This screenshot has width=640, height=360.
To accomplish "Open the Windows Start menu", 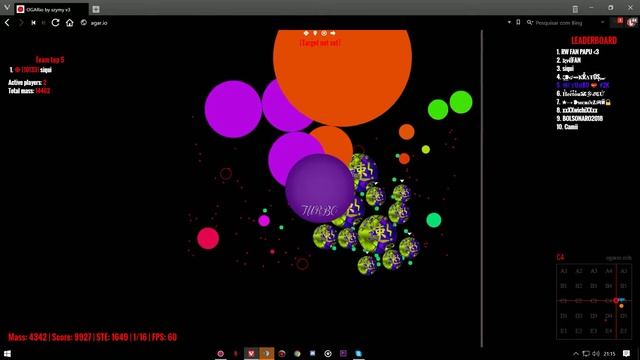I will [x=7, y=353].
